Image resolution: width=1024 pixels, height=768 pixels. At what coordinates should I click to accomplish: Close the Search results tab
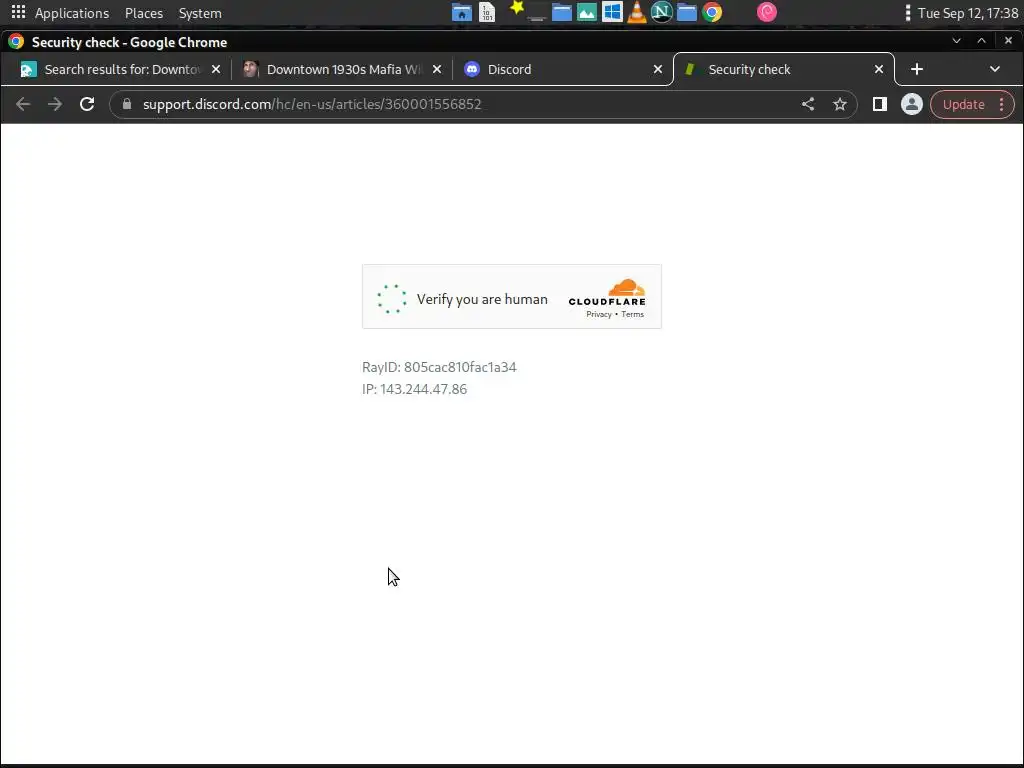216,69
